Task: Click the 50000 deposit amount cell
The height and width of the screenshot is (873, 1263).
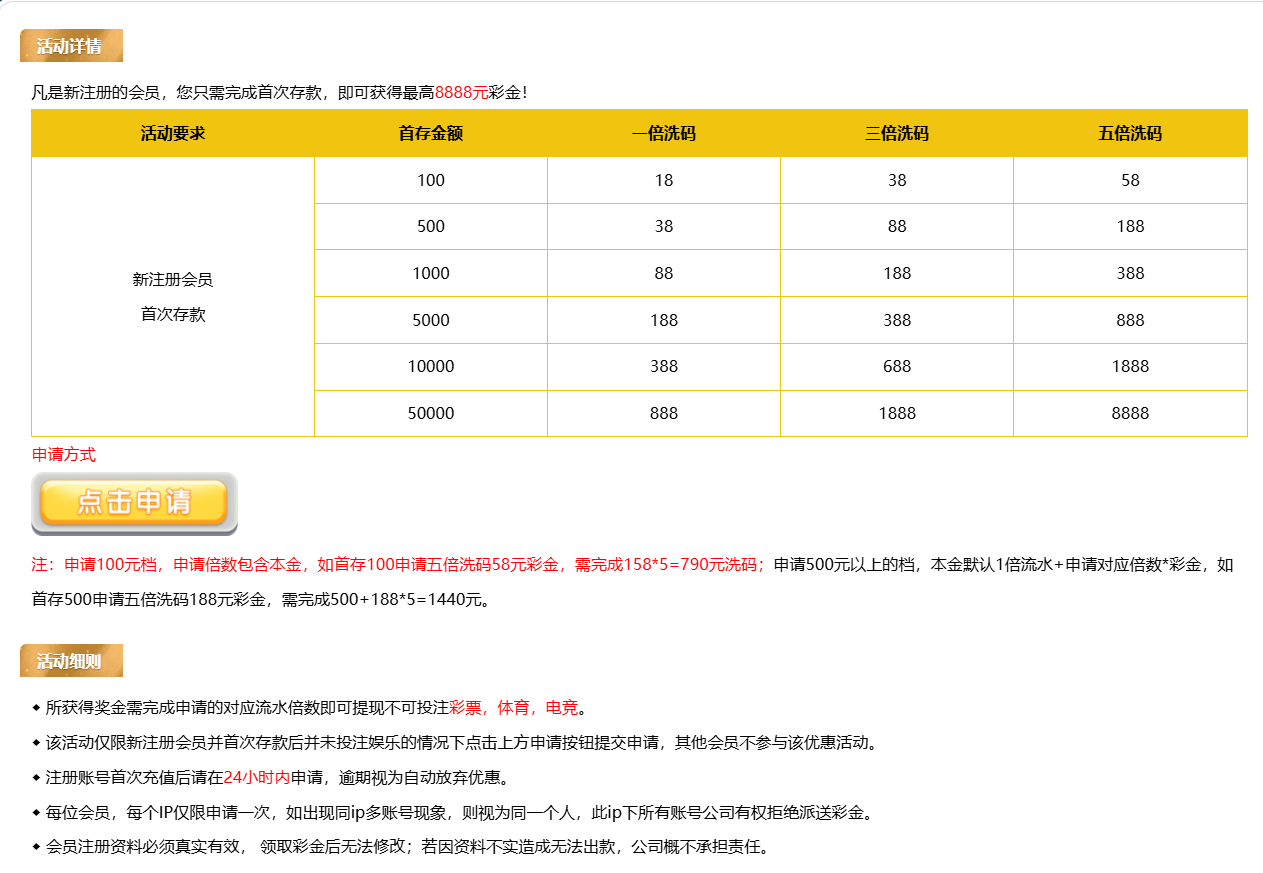Action: click(x=431, y=413)
